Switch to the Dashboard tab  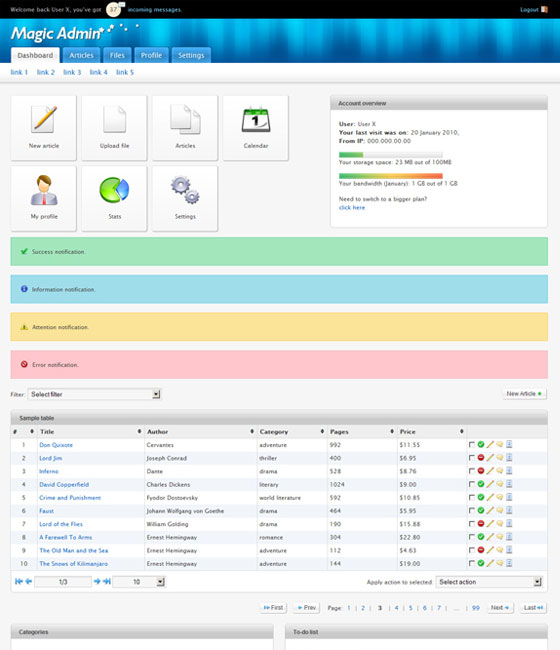pyautogui.click(x=35, y=55)
